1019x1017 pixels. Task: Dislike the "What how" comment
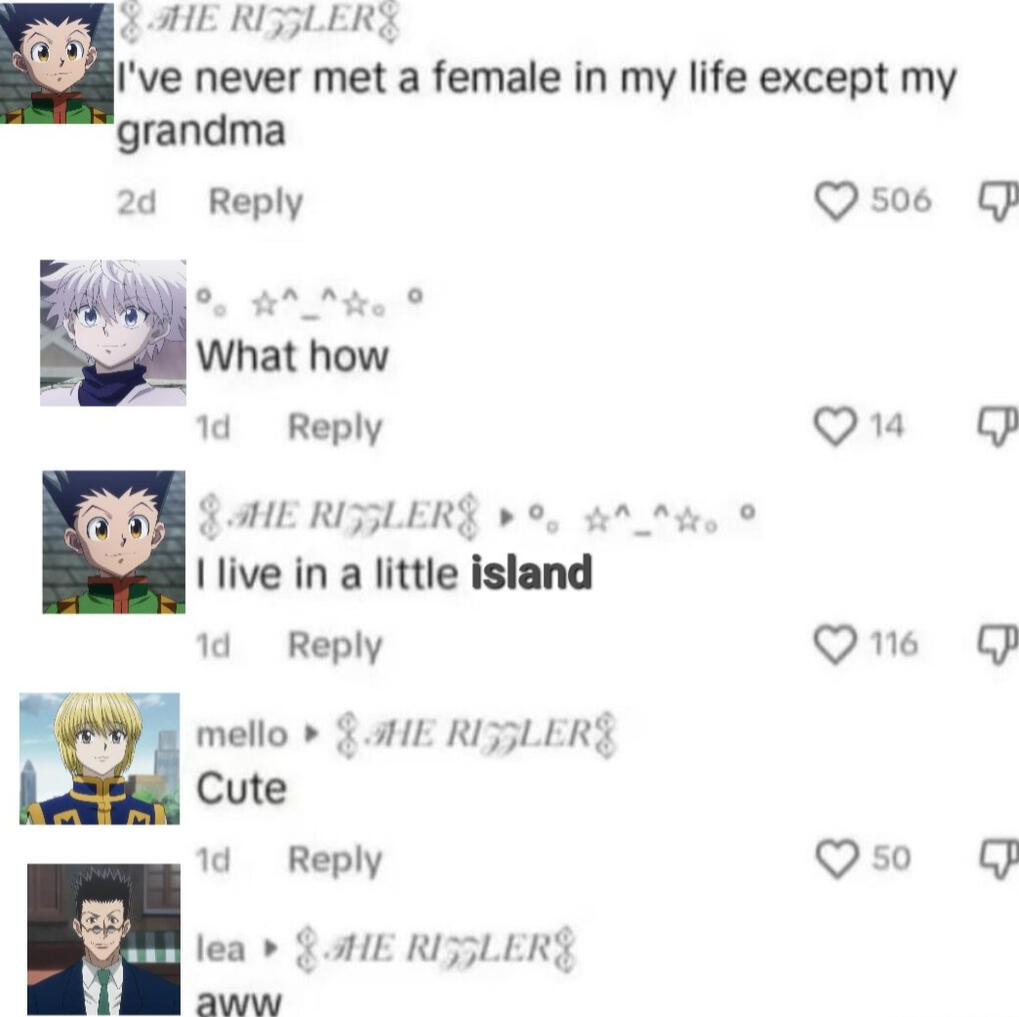click(999, 426)
